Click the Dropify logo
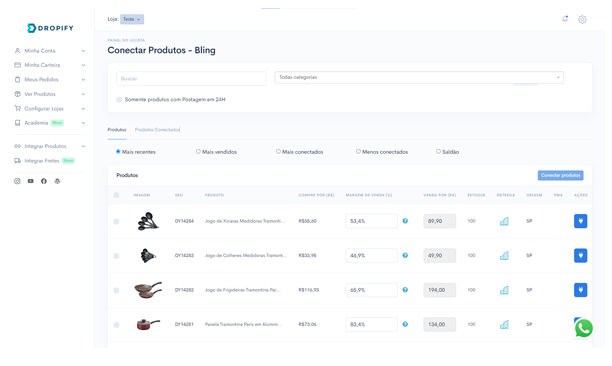Image resolution: width=612 pixels, height=366 pixels. coord(50,28)
